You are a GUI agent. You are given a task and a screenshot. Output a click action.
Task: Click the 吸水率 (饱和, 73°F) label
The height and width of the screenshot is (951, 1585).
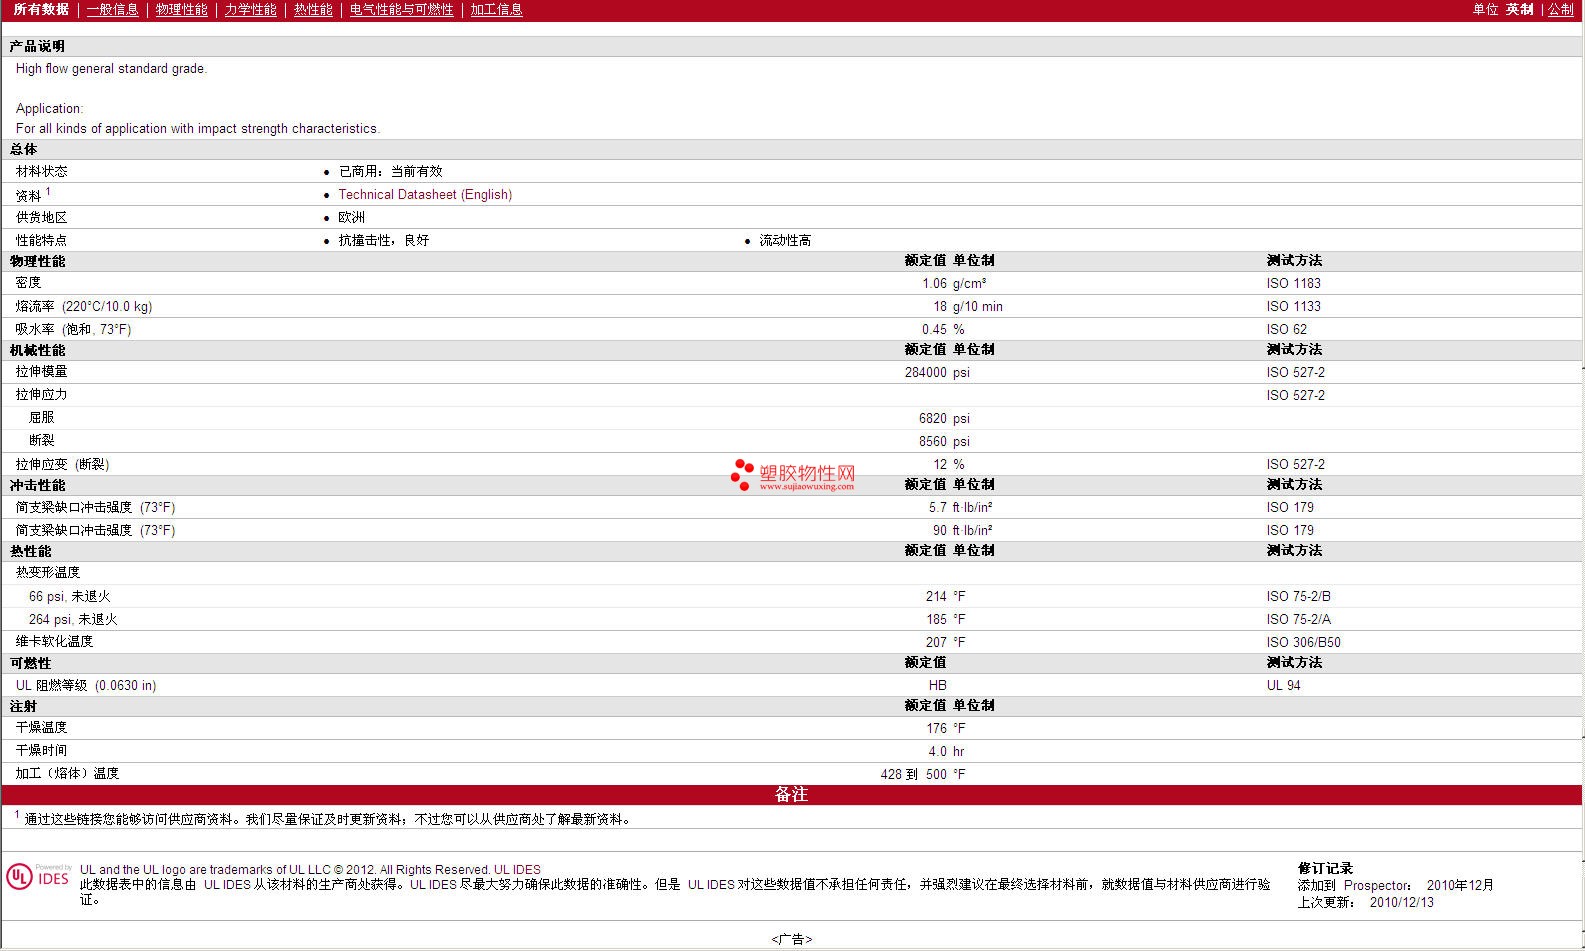74,330
